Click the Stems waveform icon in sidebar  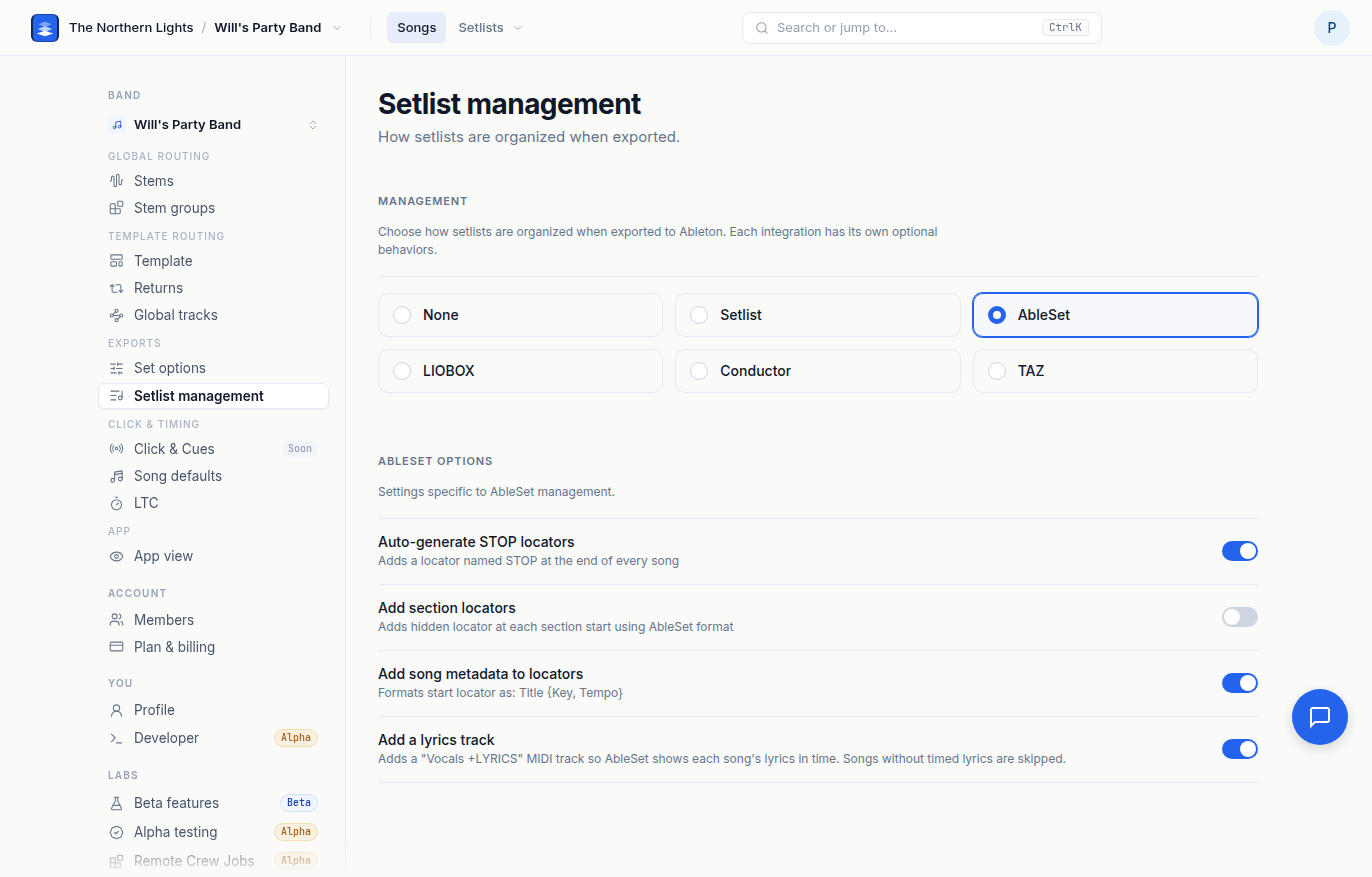pyautogui.click(x=116, y=181)
